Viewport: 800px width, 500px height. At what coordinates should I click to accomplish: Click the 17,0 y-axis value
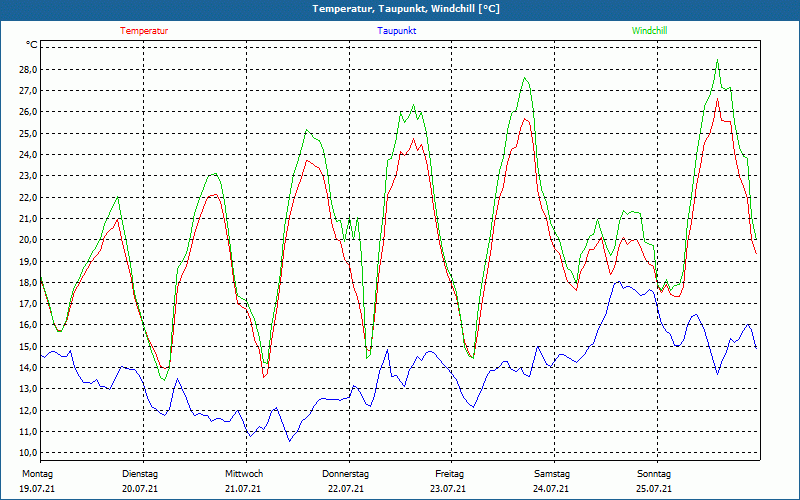coord(28,304)
